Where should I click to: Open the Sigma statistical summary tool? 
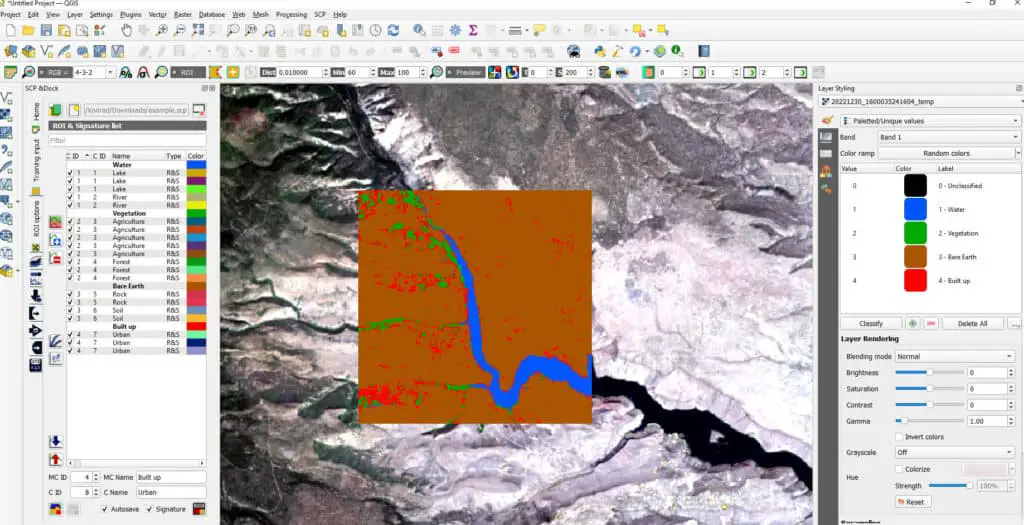point(473,31)
